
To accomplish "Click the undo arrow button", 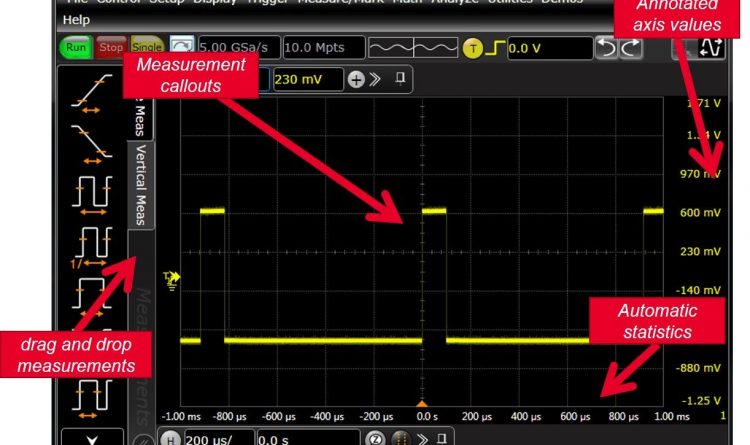I will (x=607, y=48).
